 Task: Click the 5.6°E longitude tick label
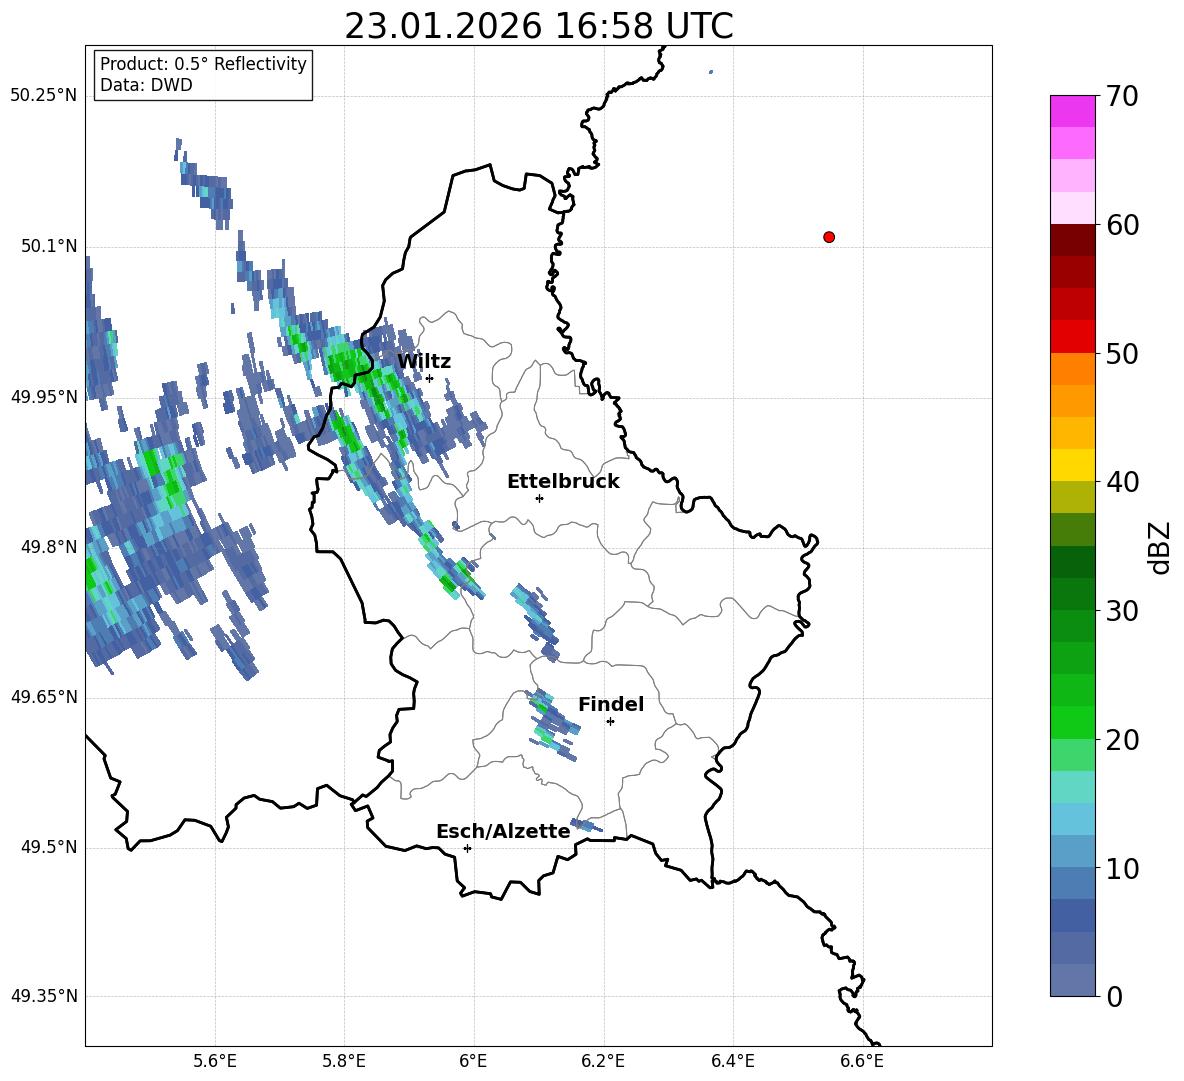point(215,1062)
